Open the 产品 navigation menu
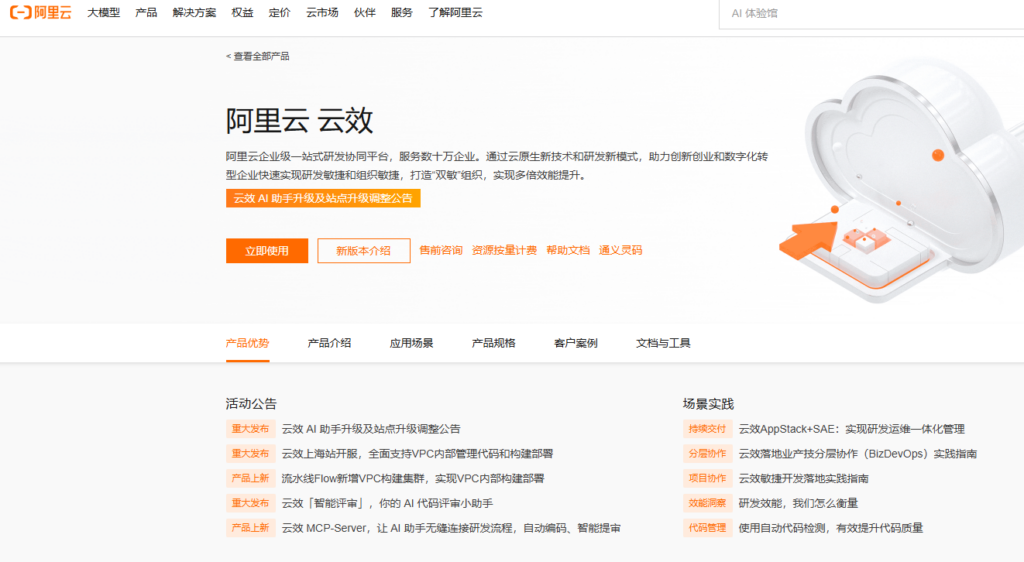The width and height of the screenshot is (1024, 562). (x=146, y=12)
